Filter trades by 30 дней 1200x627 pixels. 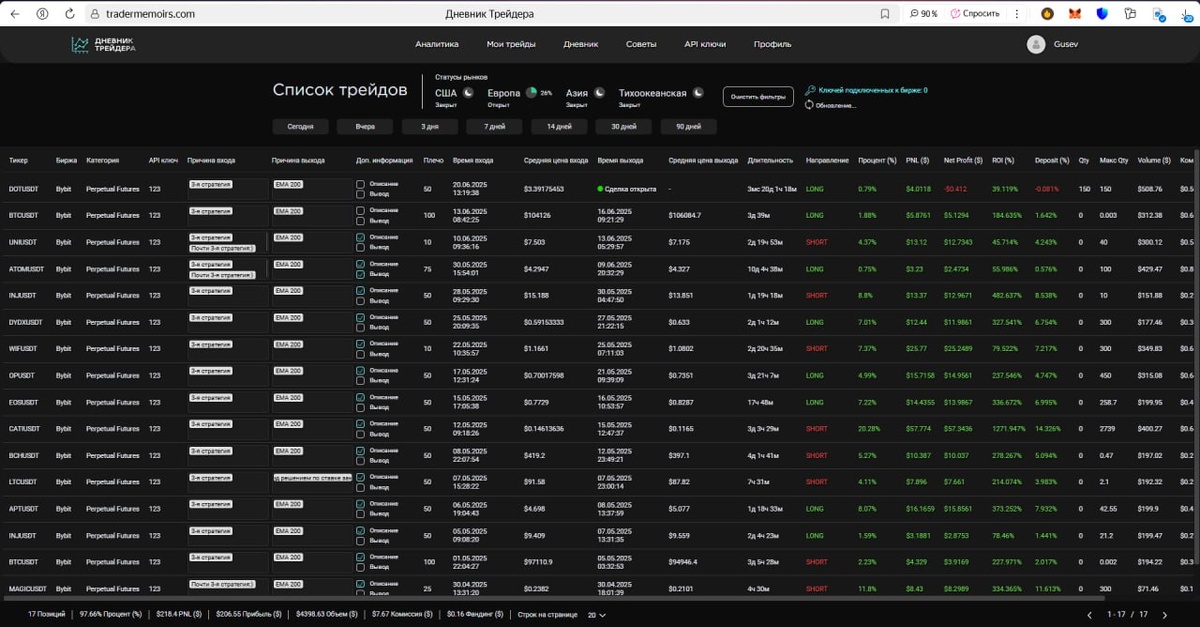pos(624,127)
